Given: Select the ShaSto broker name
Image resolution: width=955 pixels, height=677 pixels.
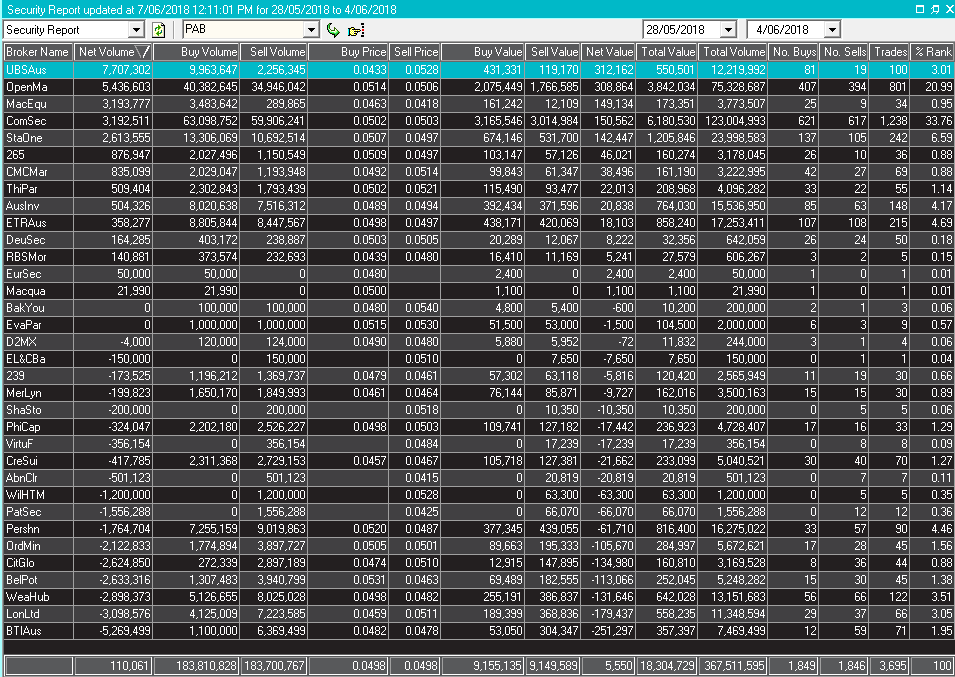Looking at the screenshot, I should click(24, 411).
